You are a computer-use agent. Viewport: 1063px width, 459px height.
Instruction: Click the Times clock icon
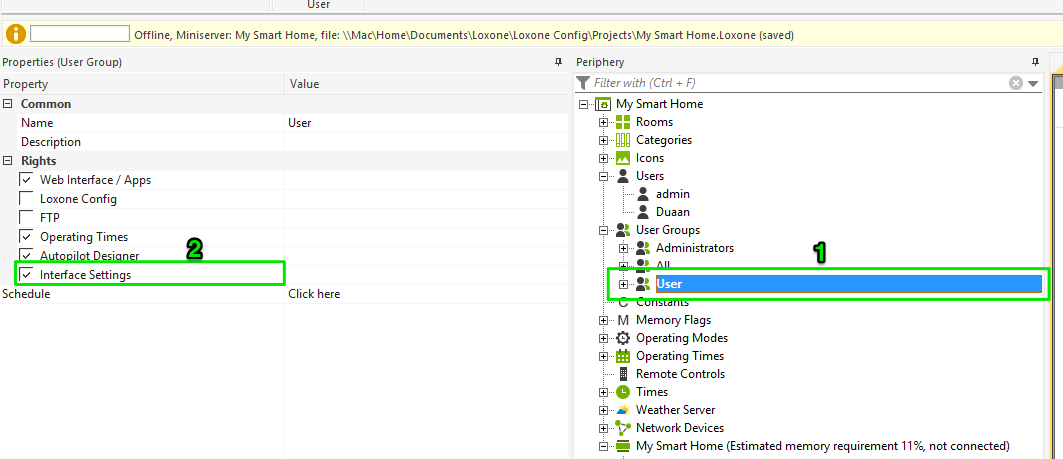click(623, 392)
